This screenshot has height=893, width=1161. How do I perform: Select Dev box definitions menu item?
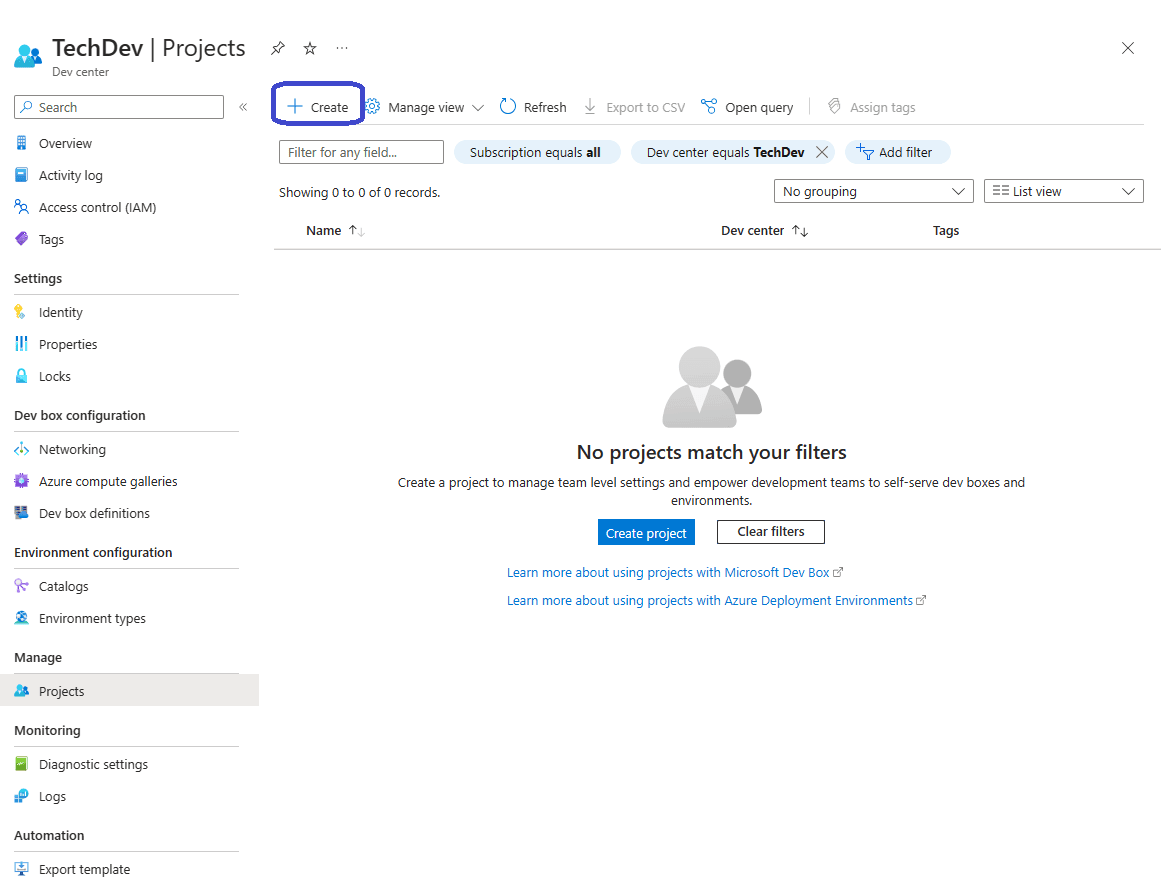pyautogui.click(x=94, y=513)
